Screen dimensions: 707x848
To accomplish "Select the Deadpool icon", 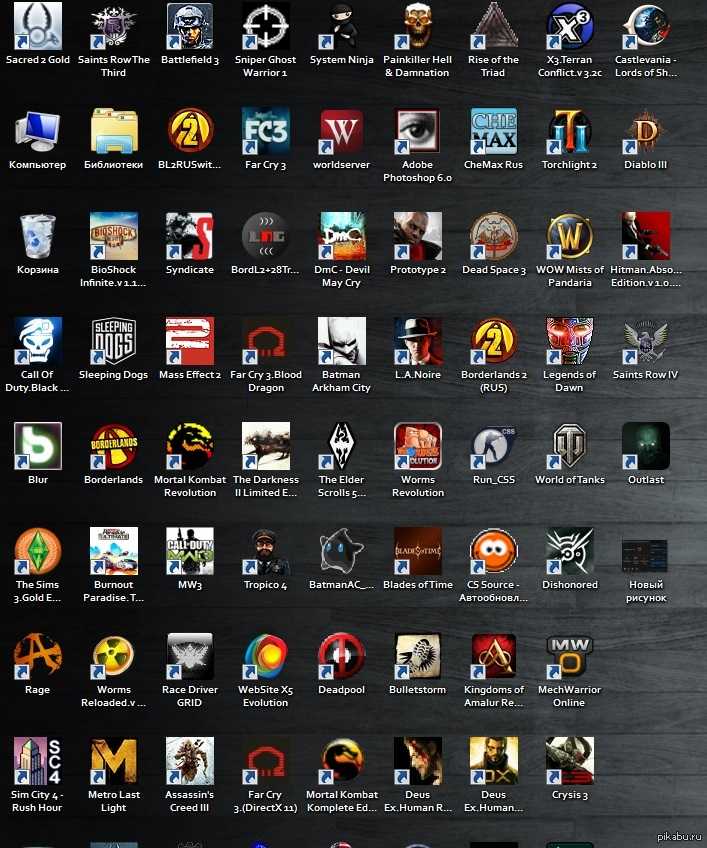I will [x=342, y=655].
